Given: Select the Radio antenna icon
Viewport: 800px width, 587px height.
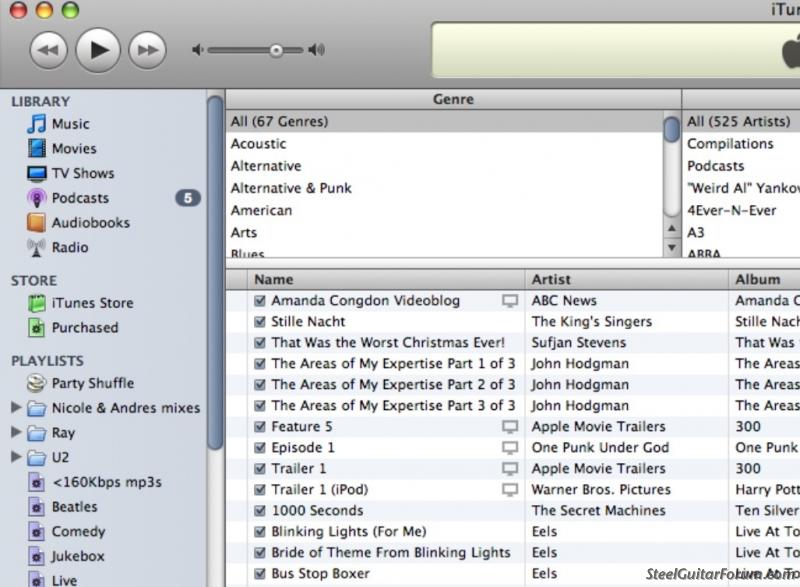Looking at the screenshot, I should tap(36, 247).
